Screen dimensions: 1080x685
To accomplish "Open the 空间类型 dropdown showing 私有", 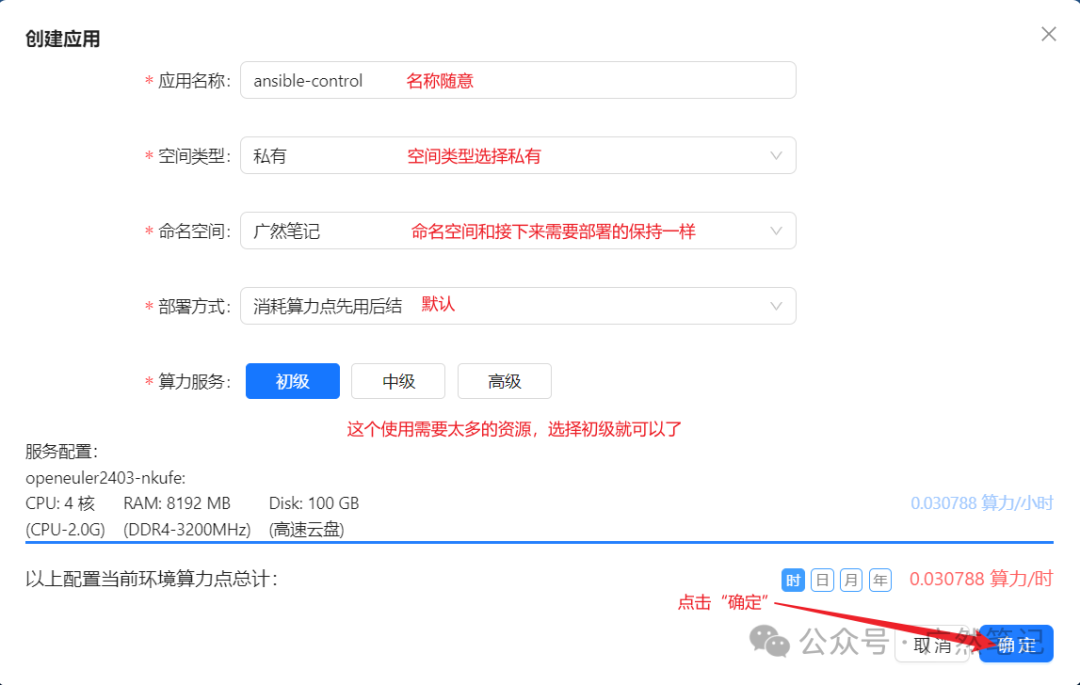I will pos(517,156).
